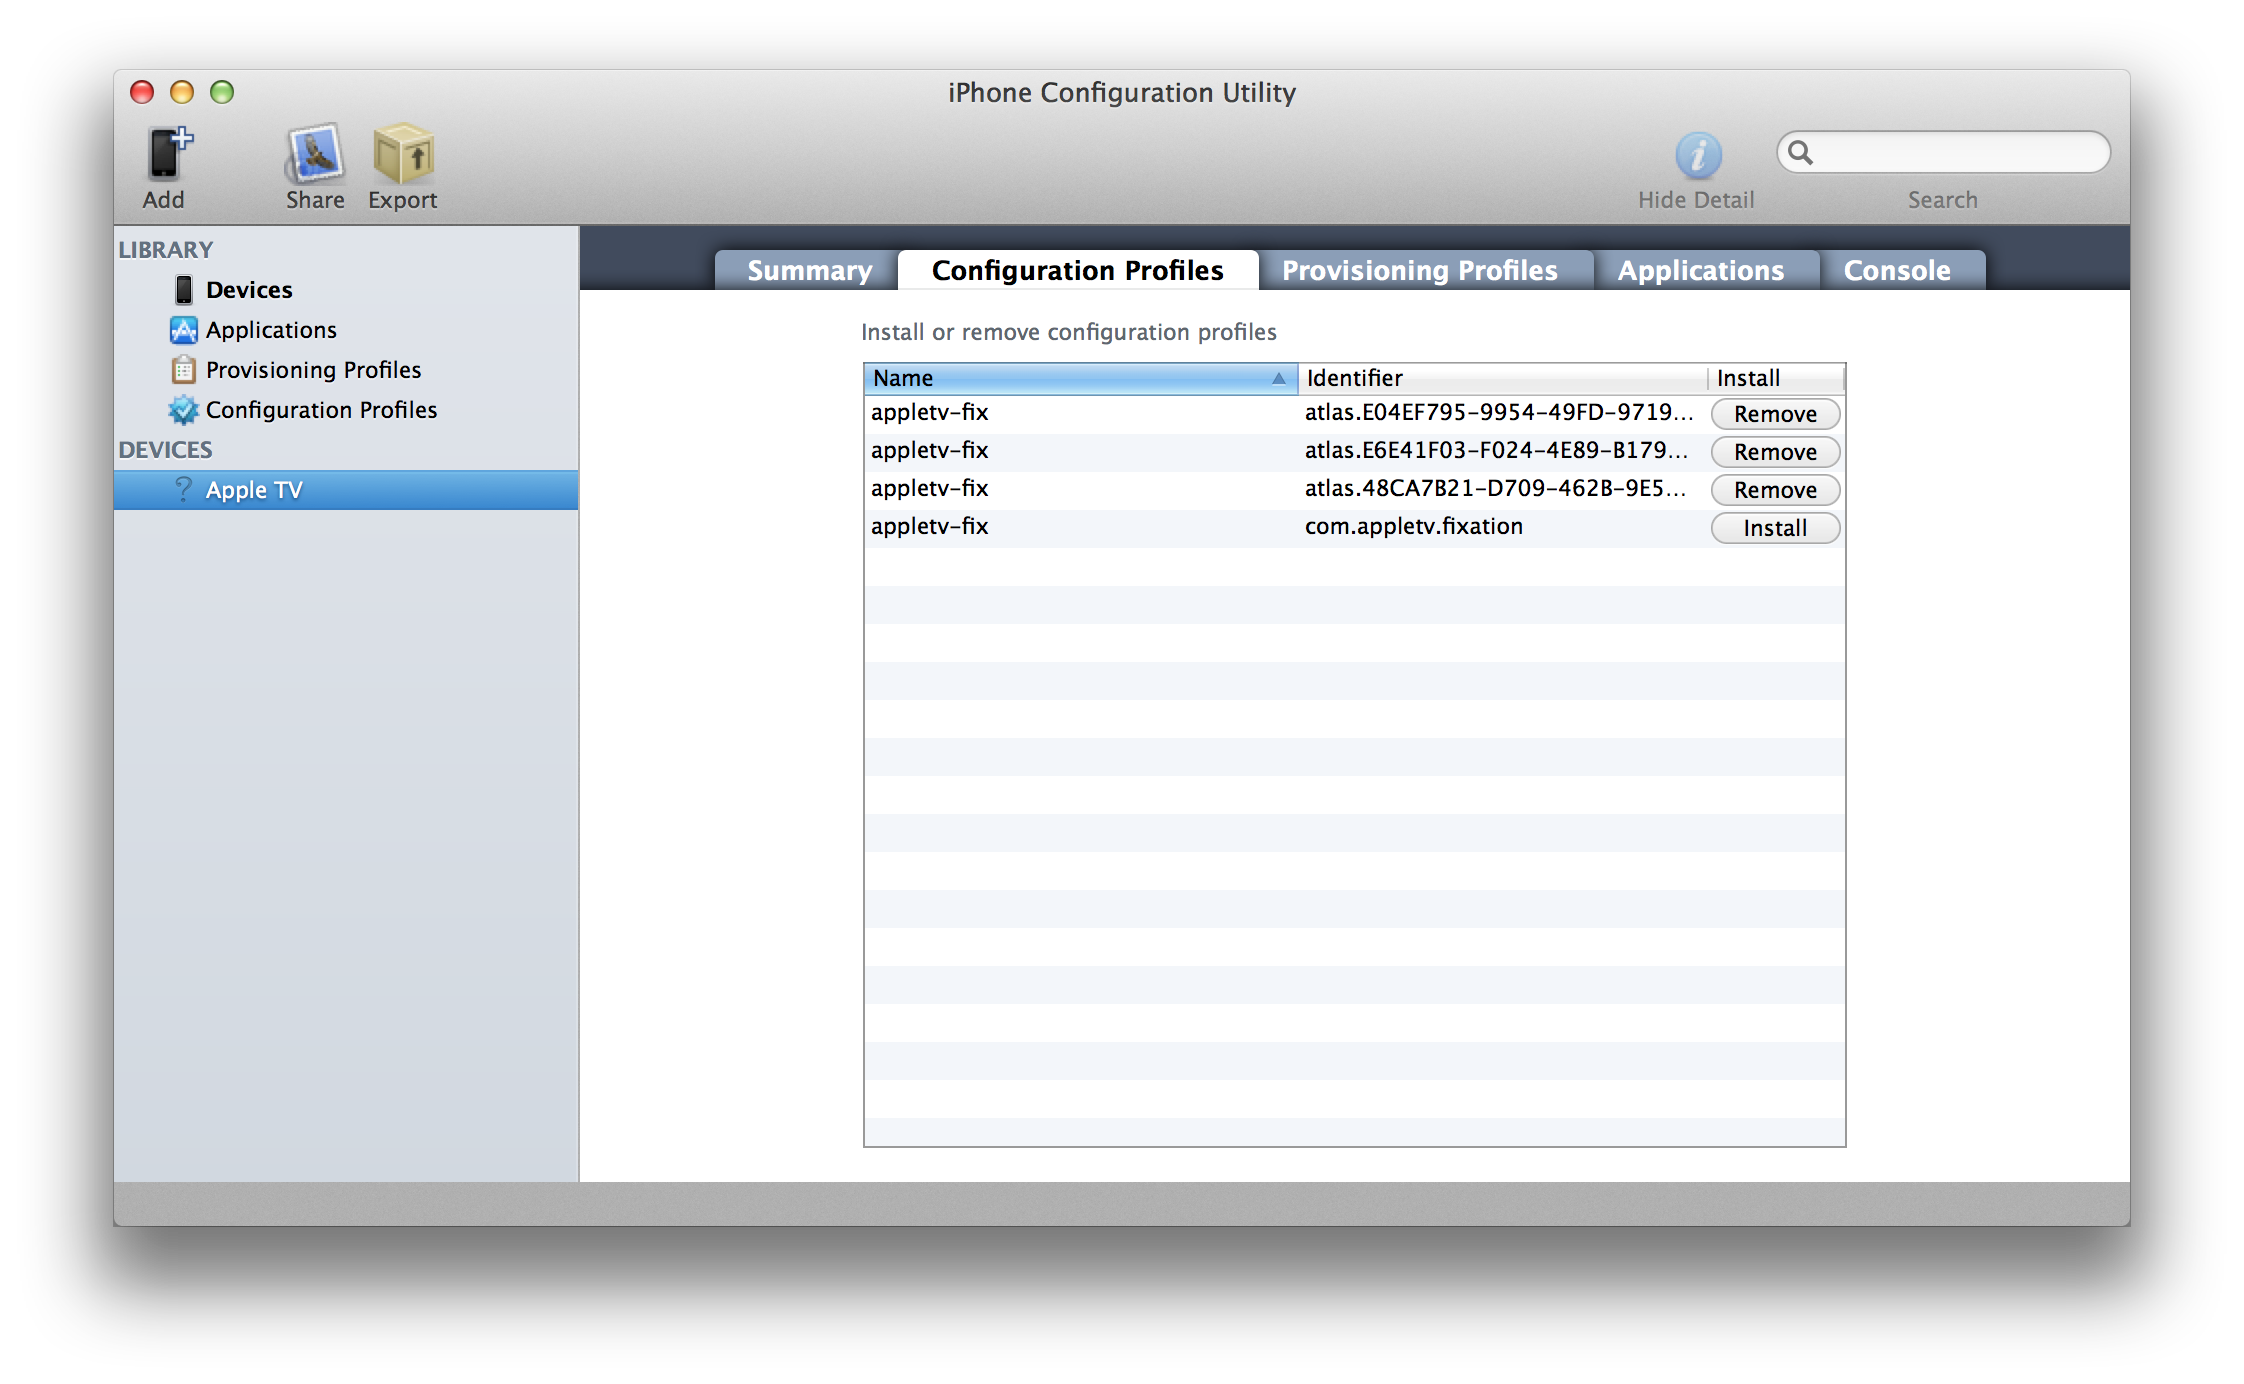
Task: Install the com.appletv.fixation profile
Action: pyautogui.click(x=1775, y=528)
